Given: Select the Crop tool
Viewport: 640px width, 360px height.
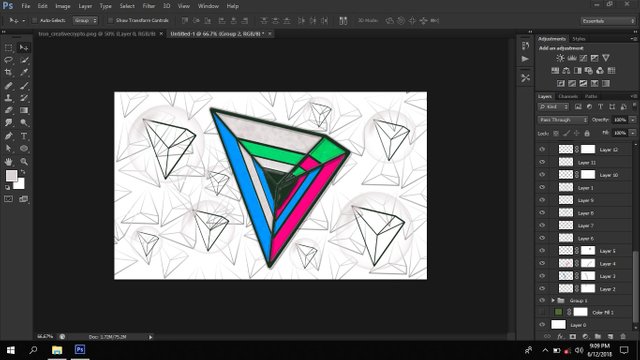Looking at the screenshot, I should (x=8, y=72).
